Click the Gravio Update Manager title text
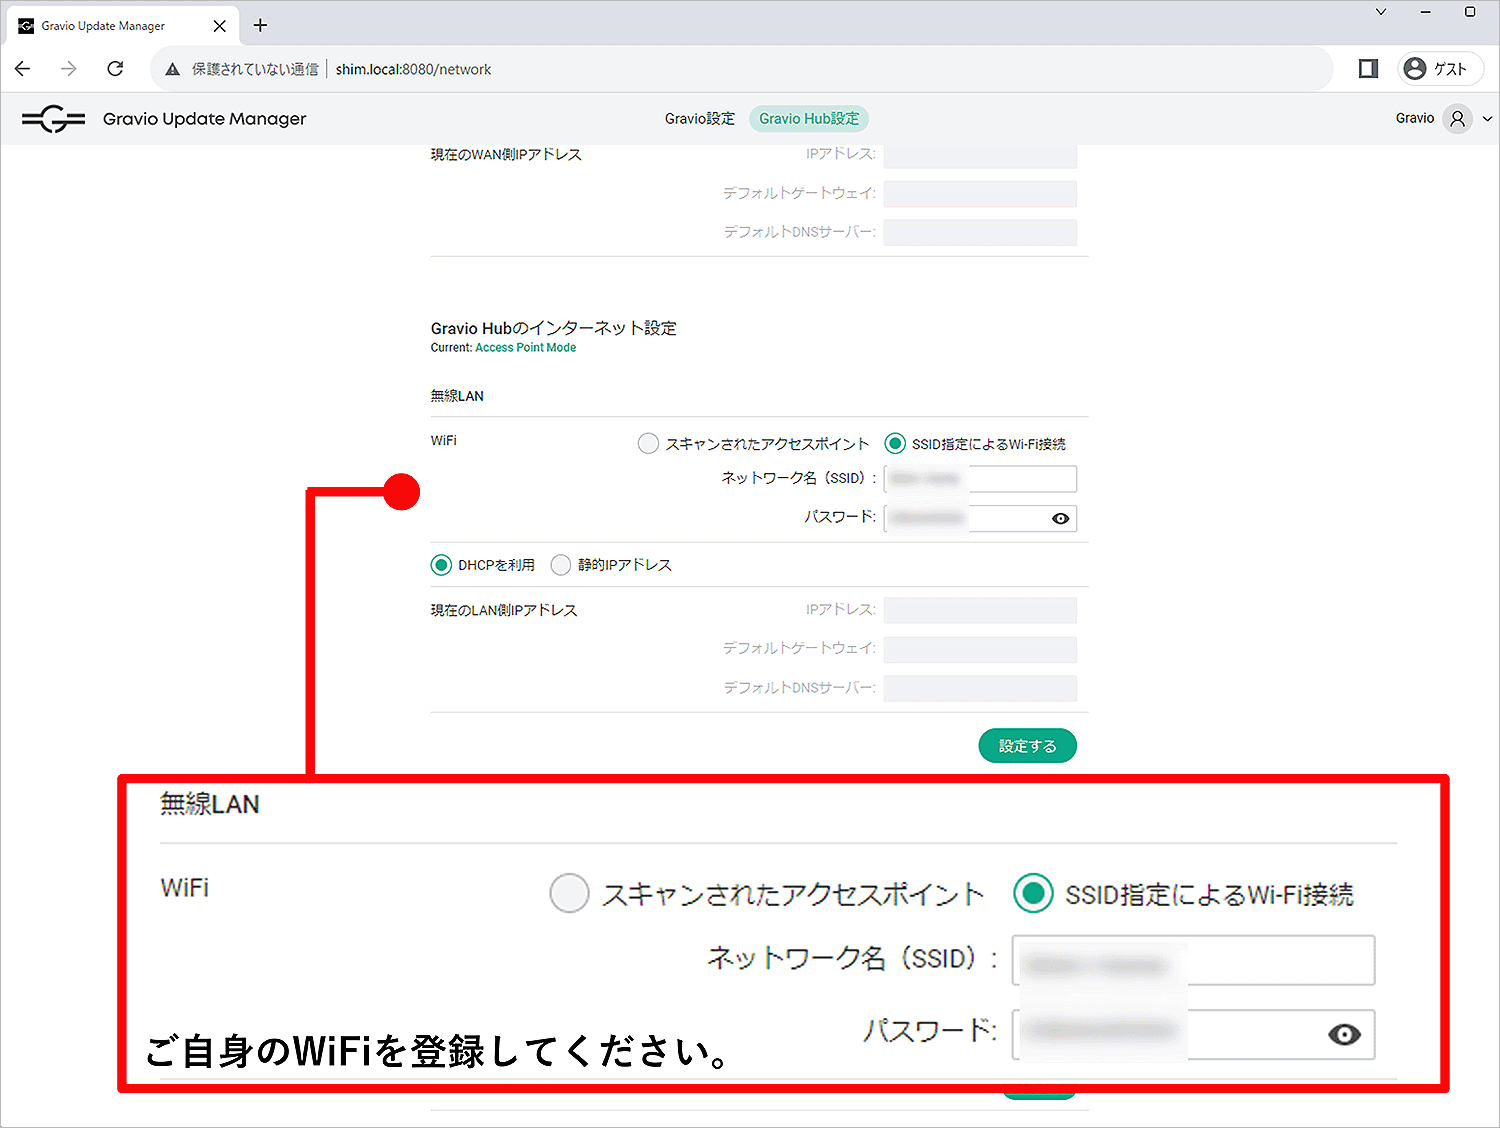Image resolution: width=1500 pixels, height=1128 pixels. [204, 119]
